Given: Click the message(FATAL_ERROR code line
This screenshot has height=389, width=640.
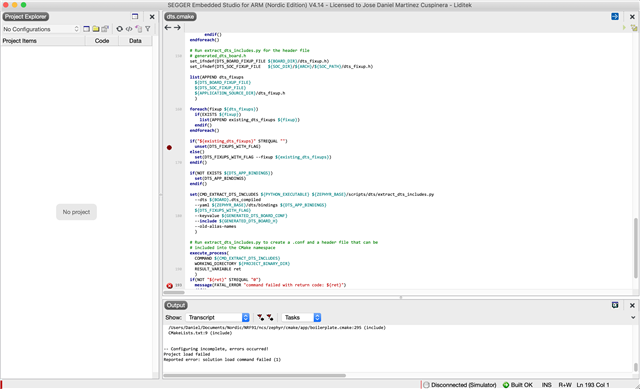Looking at the screenshot, I should [270, 285].
